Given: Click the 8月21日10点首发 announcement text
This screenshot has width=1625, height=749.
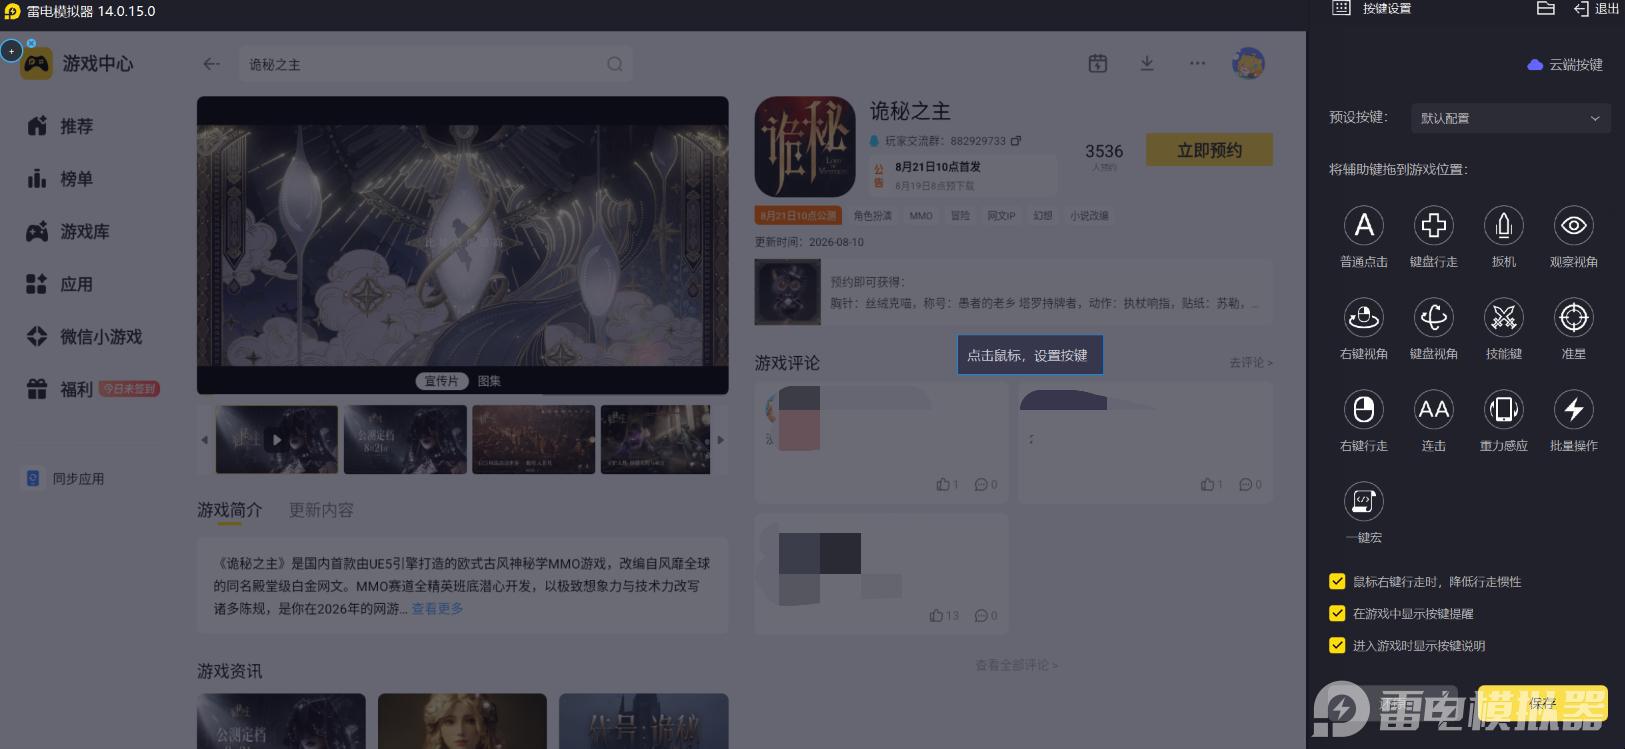Looking at the screenshot, I should (938, 167).
